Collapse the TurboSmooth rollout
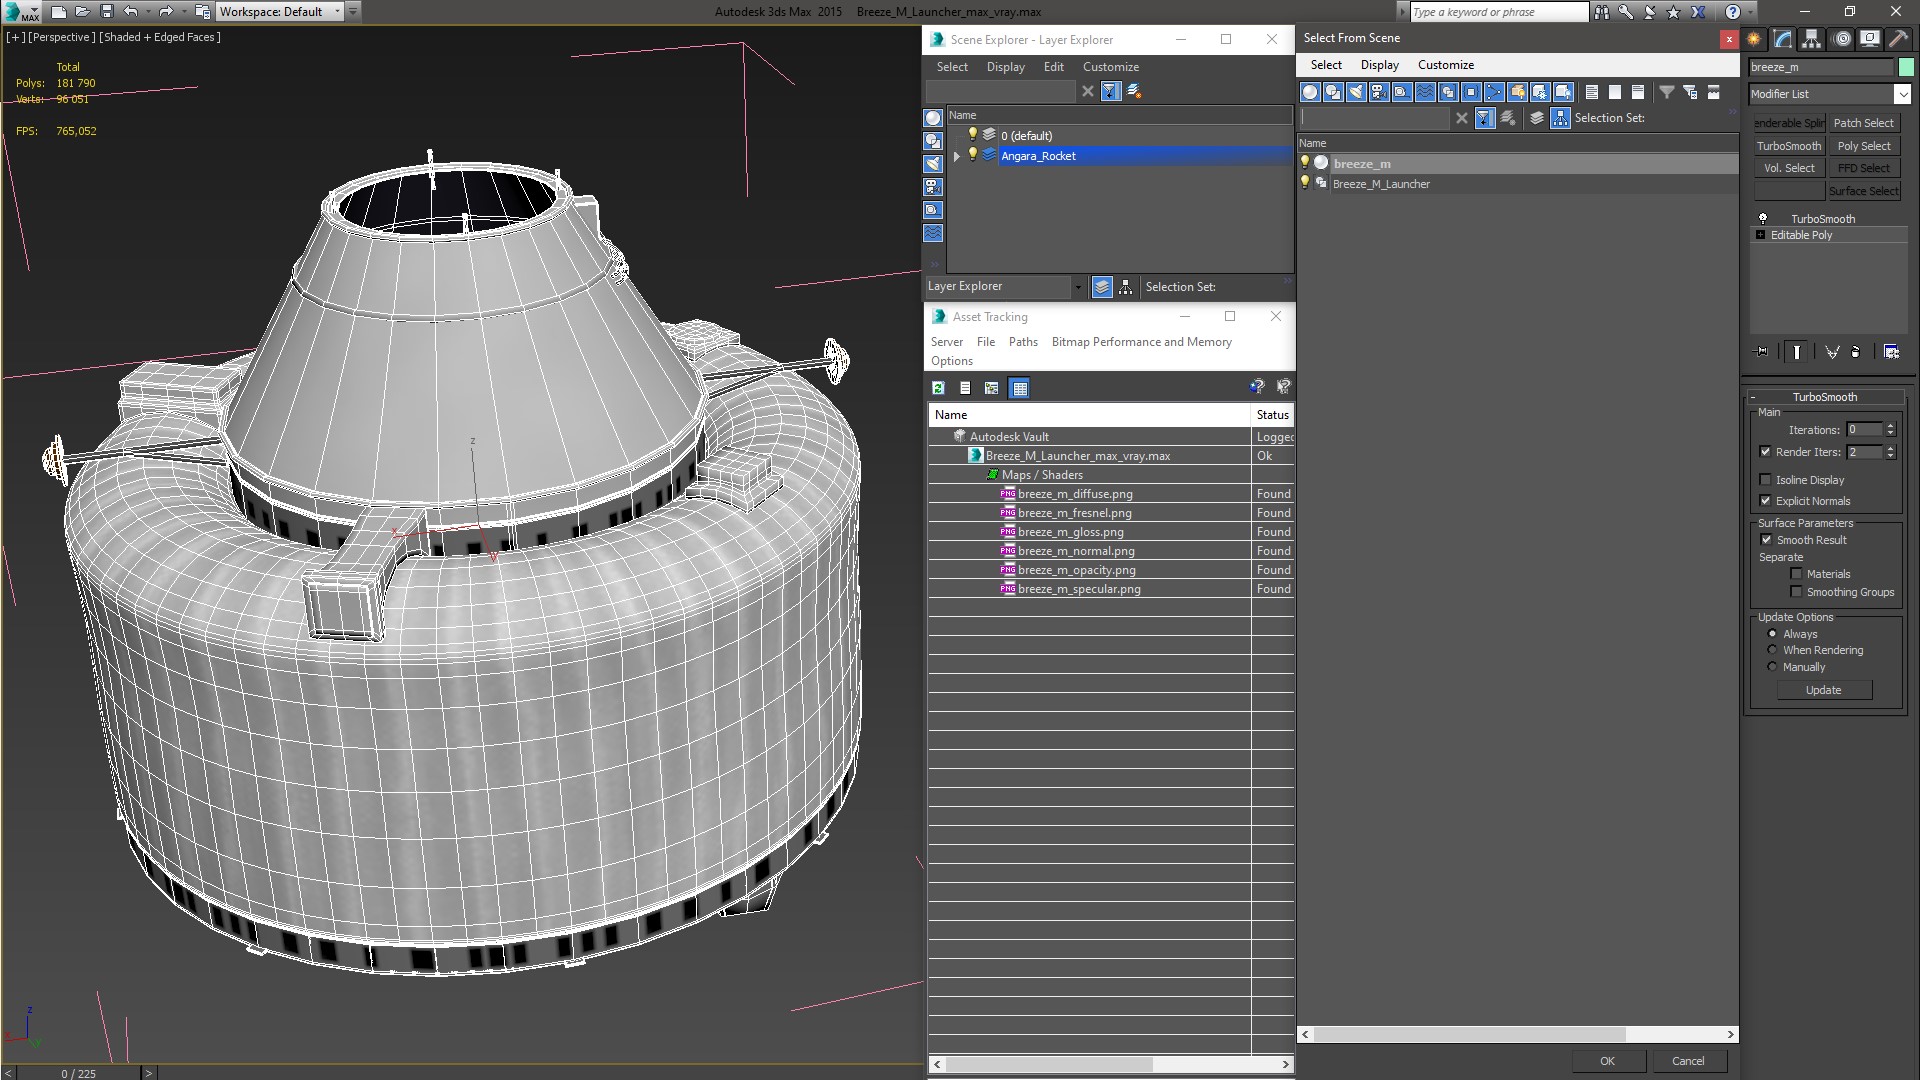The image size is (1920, 1080). (1753, 397)
